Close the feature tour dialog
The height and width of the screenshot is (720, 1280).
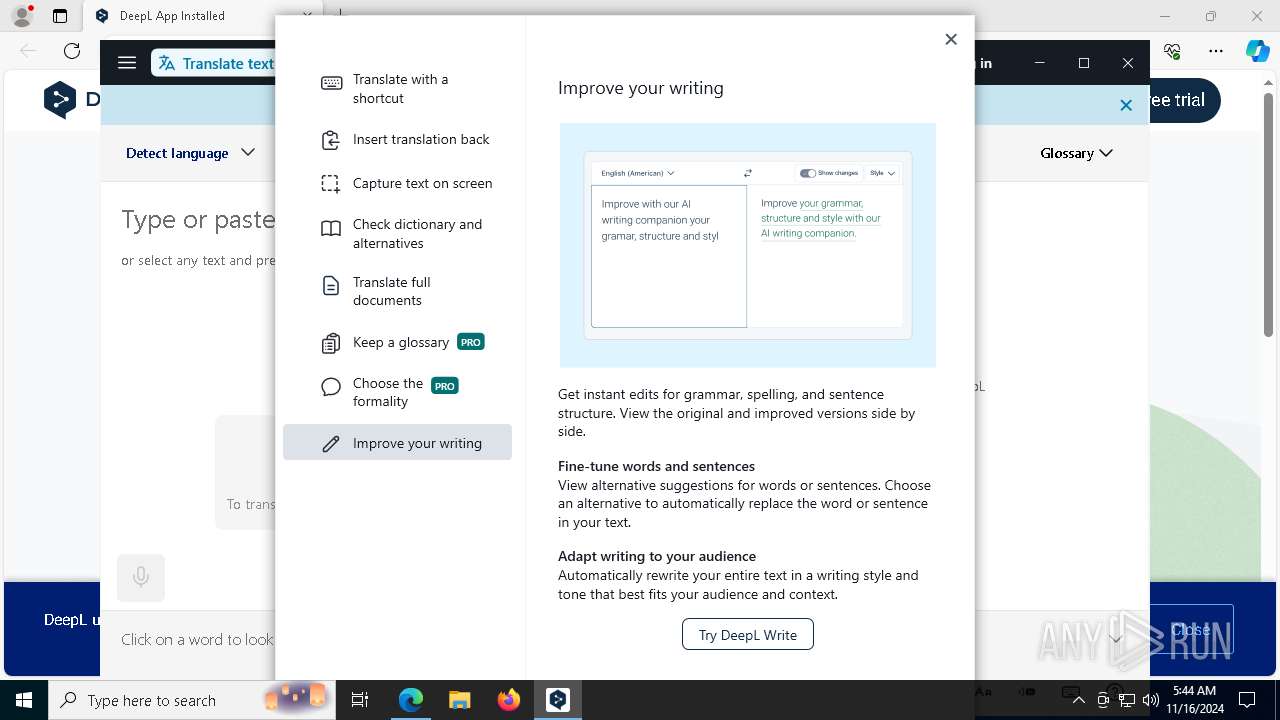click(x=950, y=39)
